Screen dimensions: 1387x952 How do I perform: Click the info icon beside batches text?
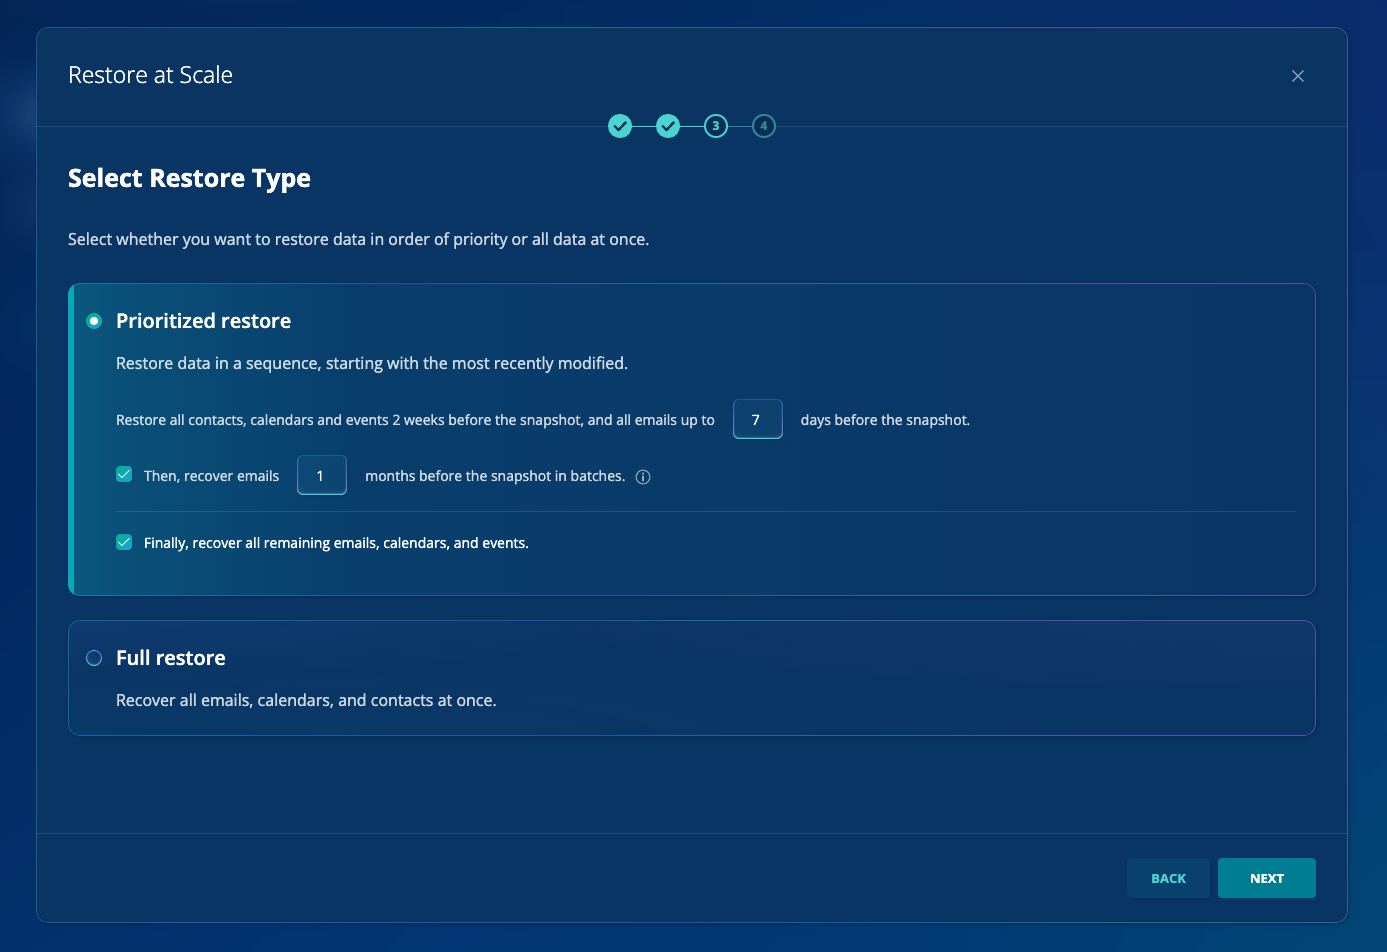[643, 477]
